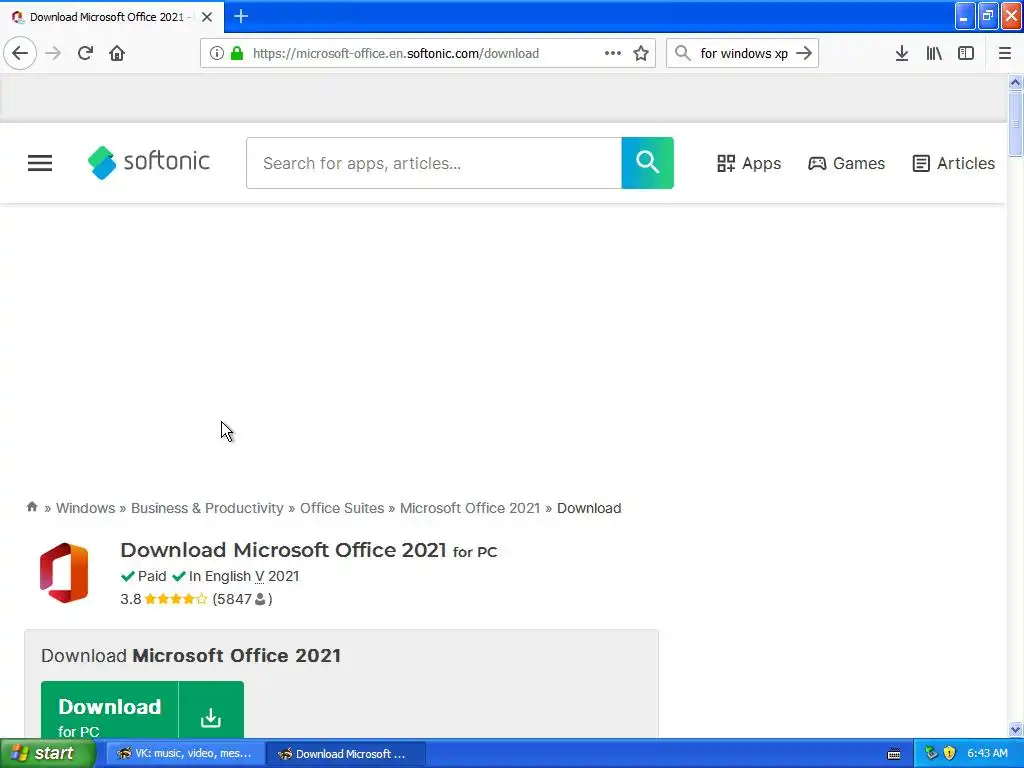Click the breadcrumb home icon

coord(32,507)
